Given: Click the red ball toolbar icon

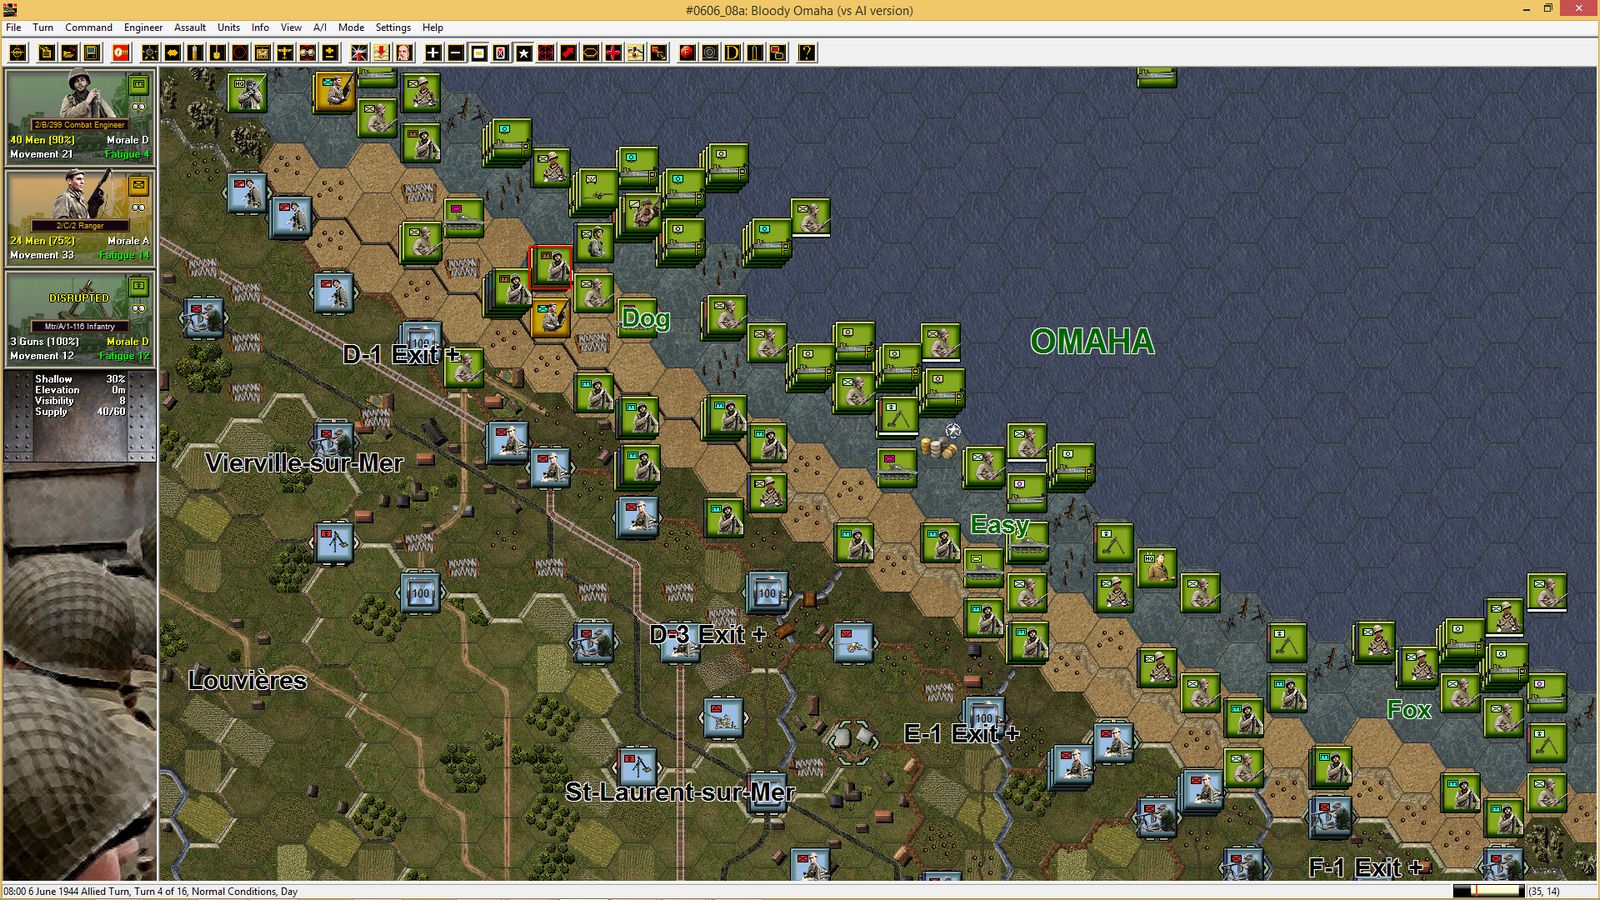Looking at the screenshot, I should pos(687,52).
